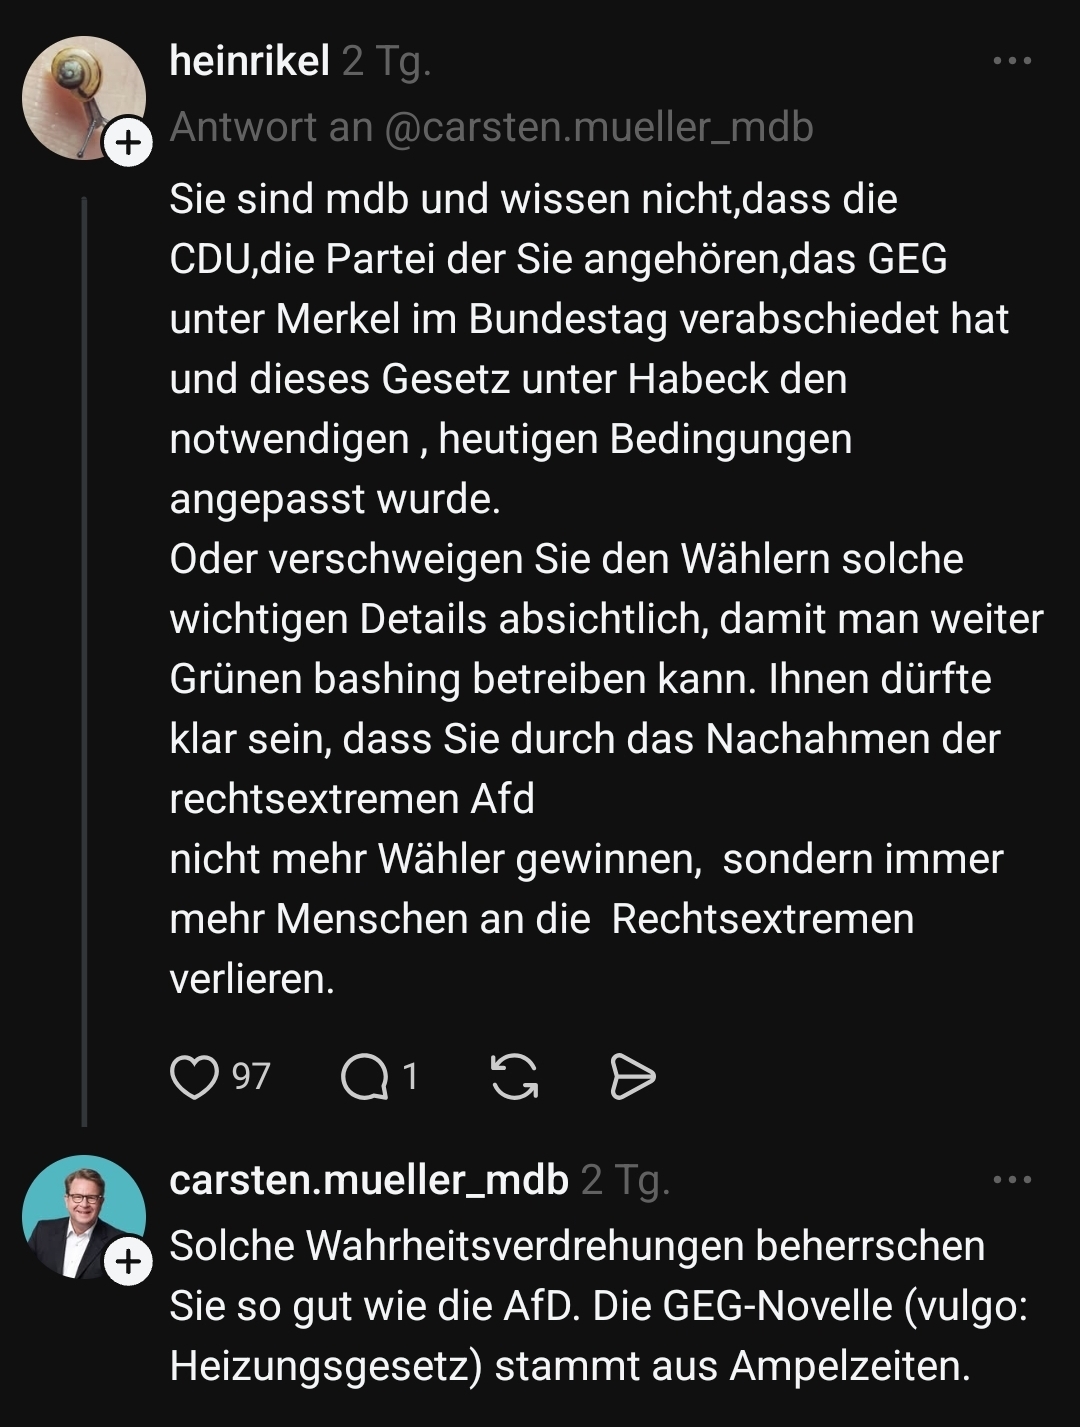The width and height of the screenshot is (1080, 1427).
Task: Click the '2 Tg.' timestamp beside carsten.mueller_mdb
Action: click(625, 1180)
